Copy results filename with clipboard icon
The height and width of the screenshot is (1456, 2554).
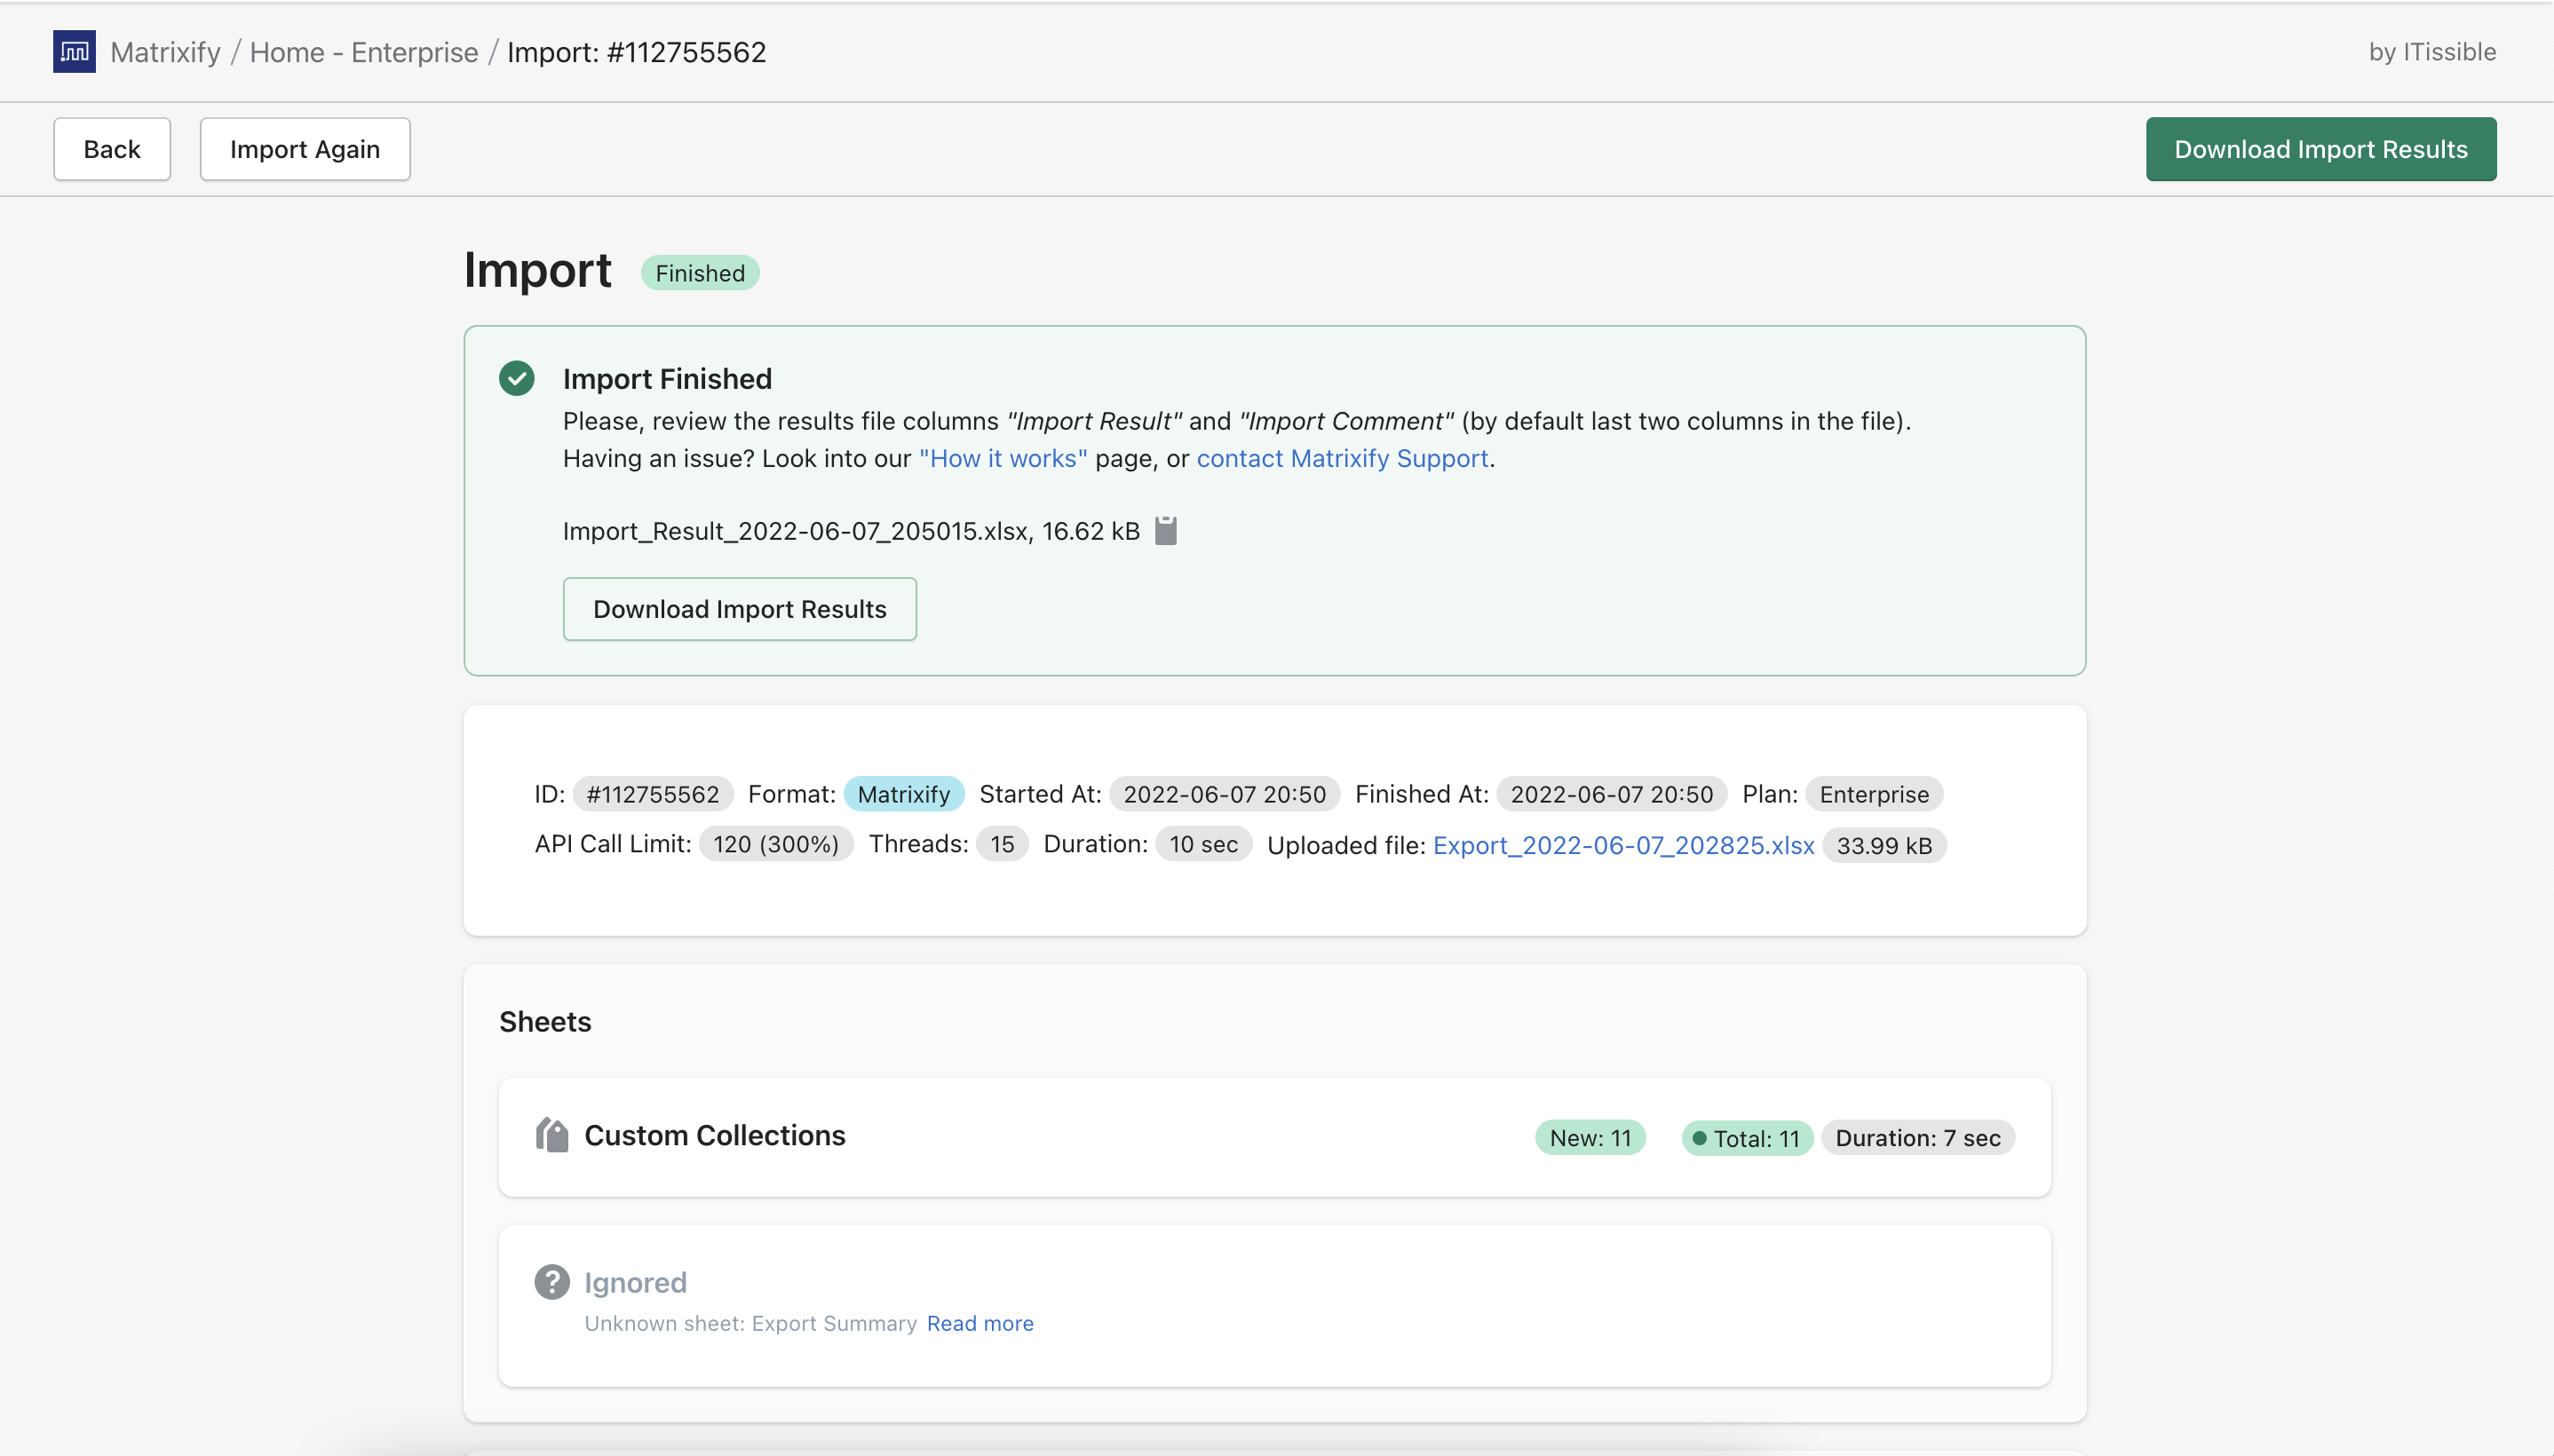point(1166,531)
